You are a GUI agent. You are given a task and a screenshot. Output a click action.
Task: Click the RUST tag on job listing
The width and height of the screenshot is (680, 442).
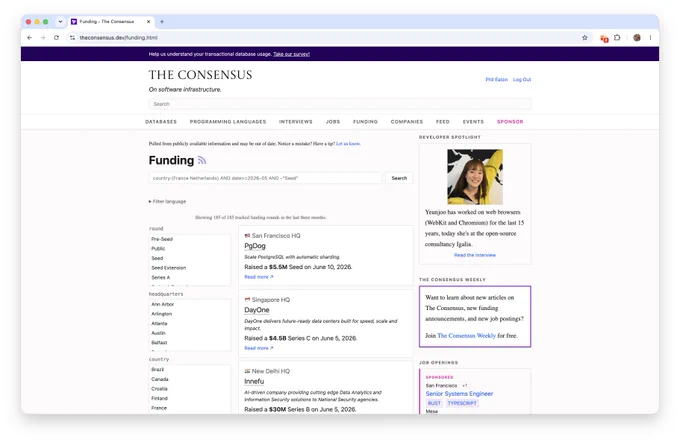(x=434, y=403)
